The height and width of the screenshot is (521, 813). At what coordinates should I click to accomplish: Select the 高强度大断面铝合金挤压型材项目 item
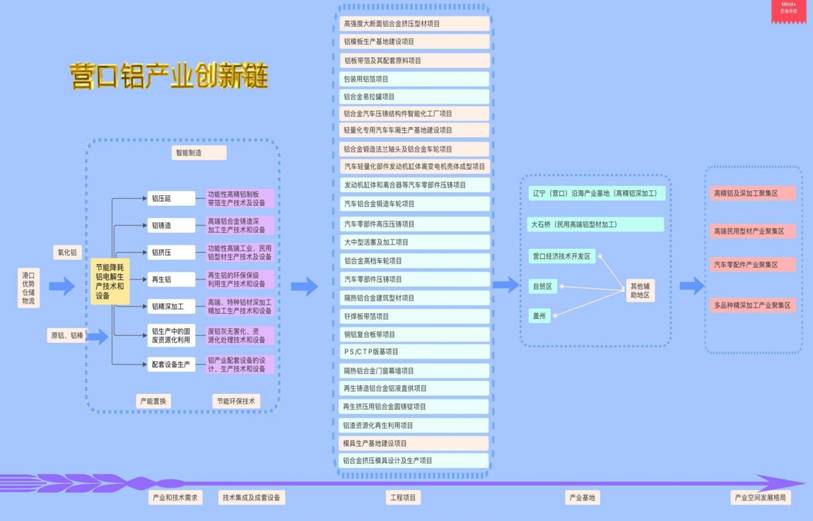[415, 23]
